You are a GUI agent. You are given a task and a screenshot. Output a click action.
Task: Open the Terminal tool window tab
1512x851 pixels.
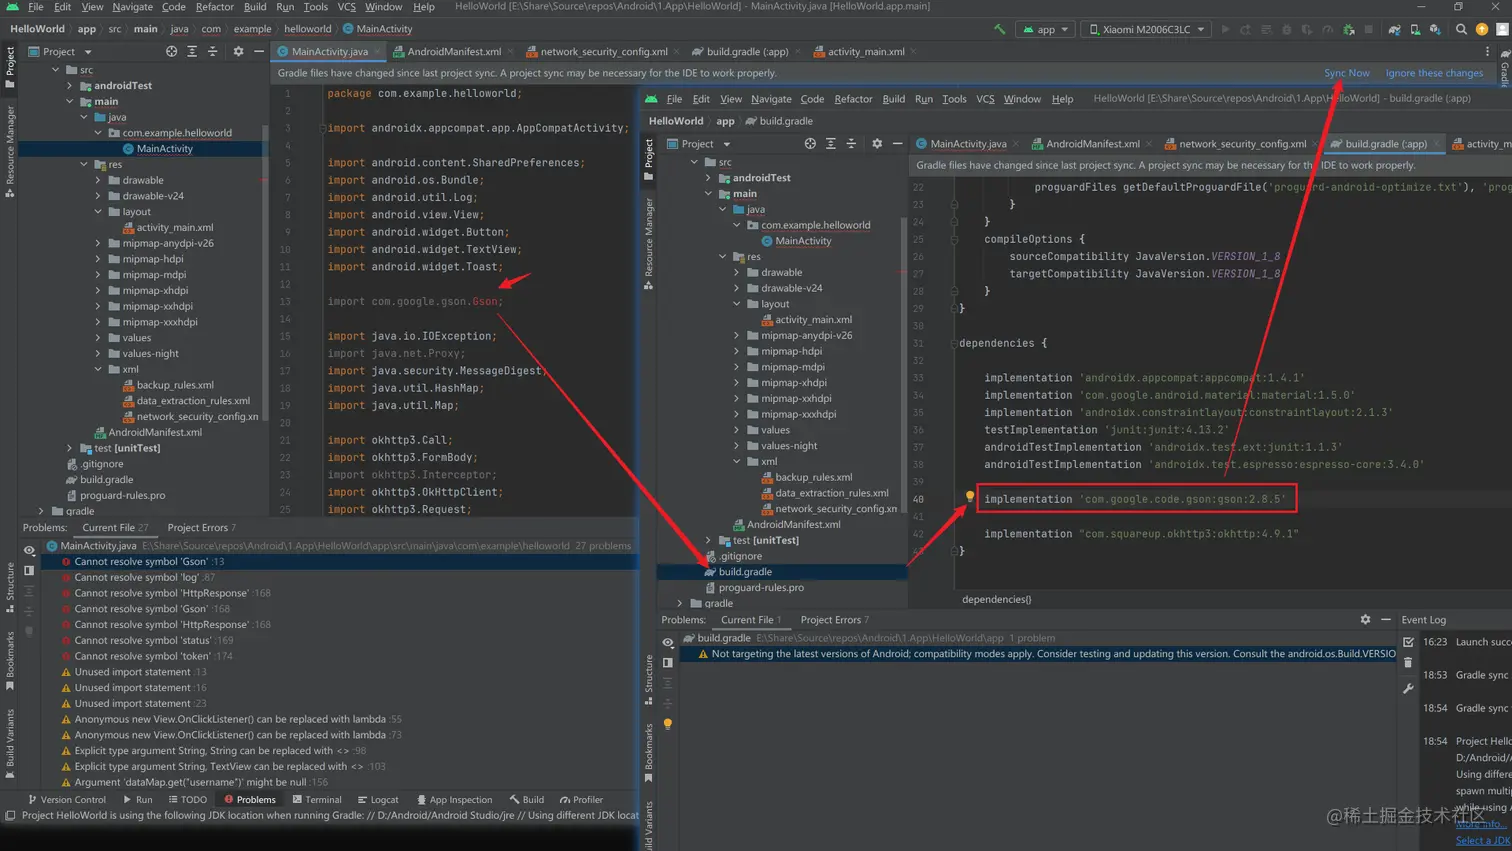[316, 800]
